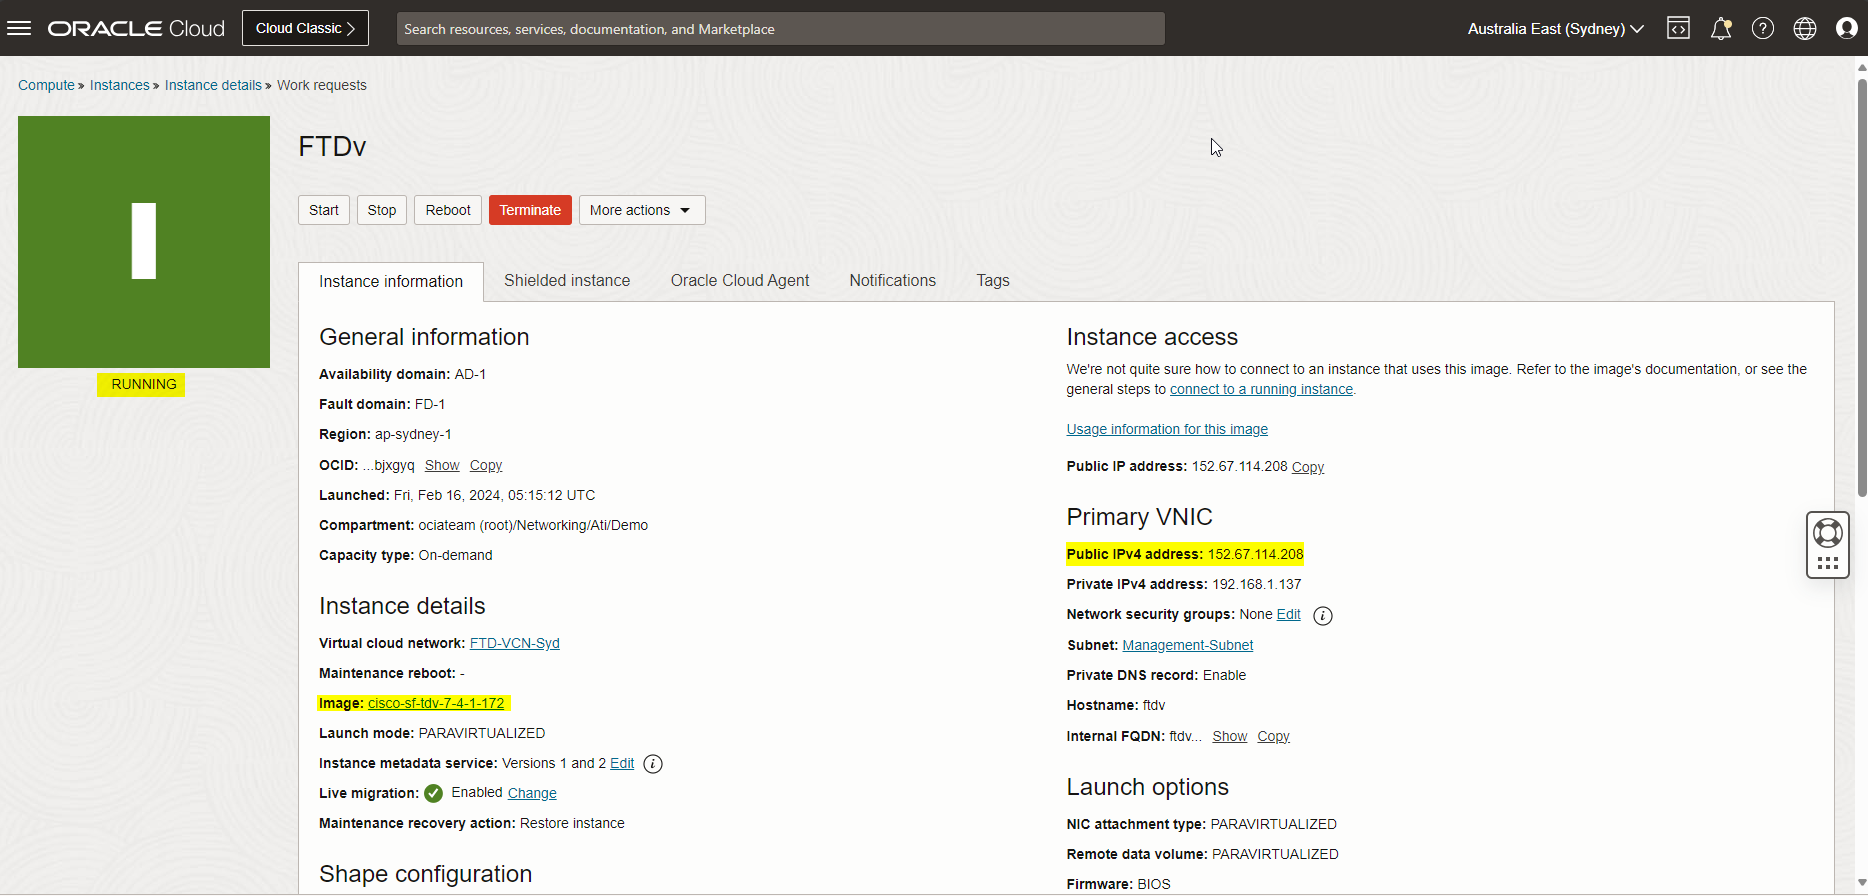The height and width of the screenshot is (896, 1868).
Task: Reboot the FTDv instance
Action: [x=447, y=210]
